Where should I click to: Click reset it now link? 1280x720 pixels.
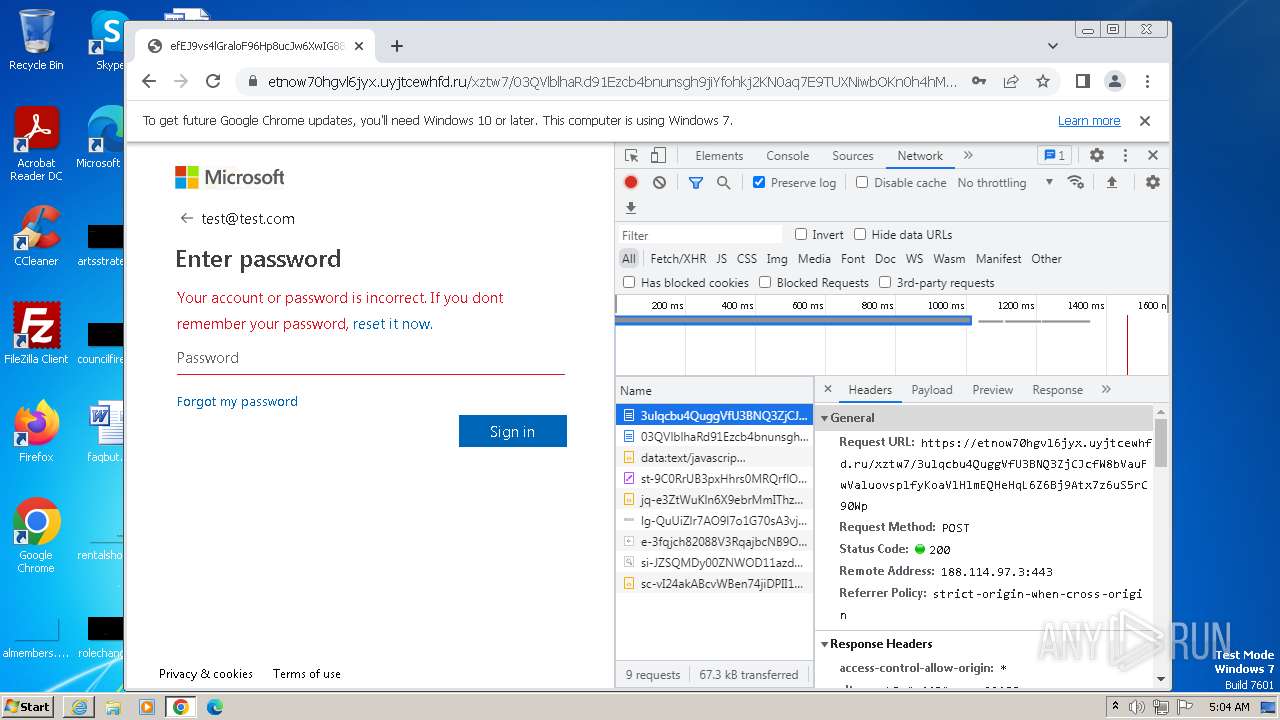point(392,324)
